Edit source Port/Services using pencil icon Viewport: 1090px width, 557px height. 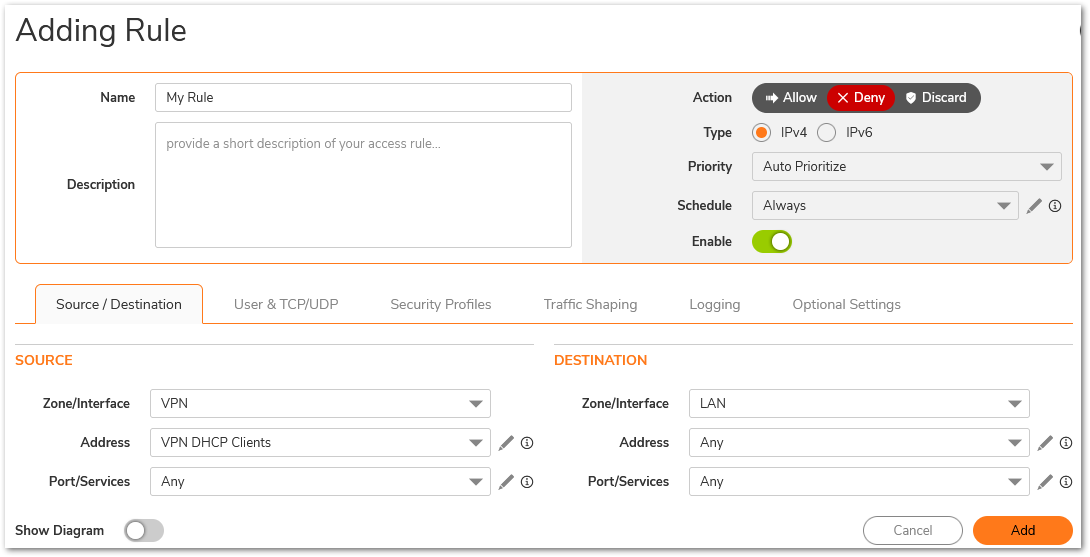[506, 482]
